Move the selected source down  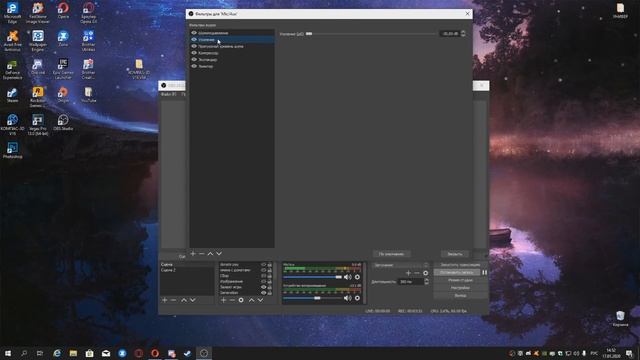[x=260, y=300]
